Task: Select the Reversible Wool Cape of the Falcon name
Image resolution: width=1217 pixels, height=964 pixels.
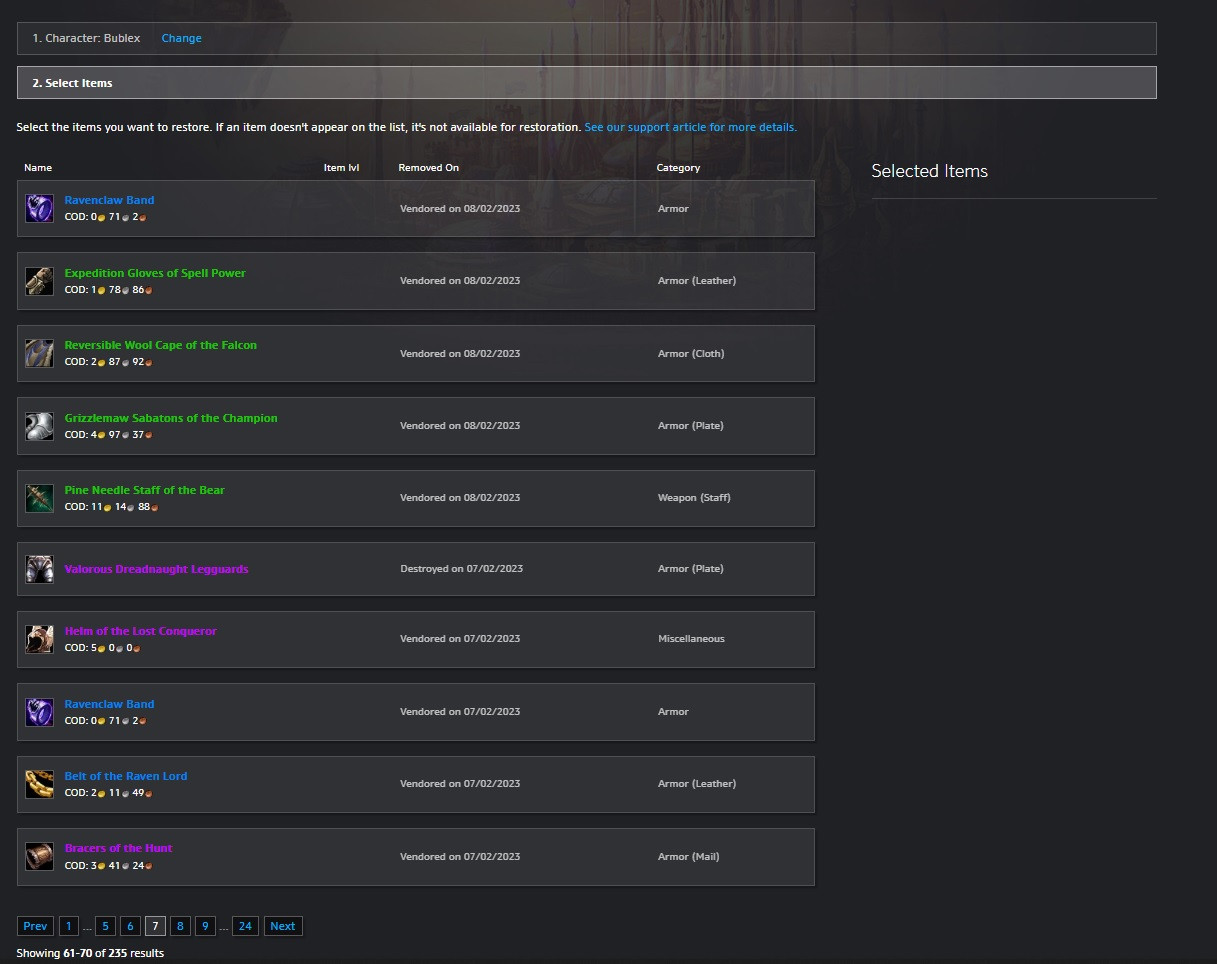Action: coord(161,345)
